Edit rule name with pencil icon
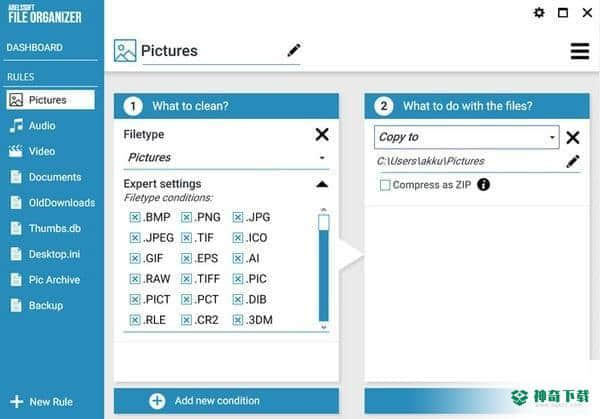600x419 pixels. click(293, 50)
